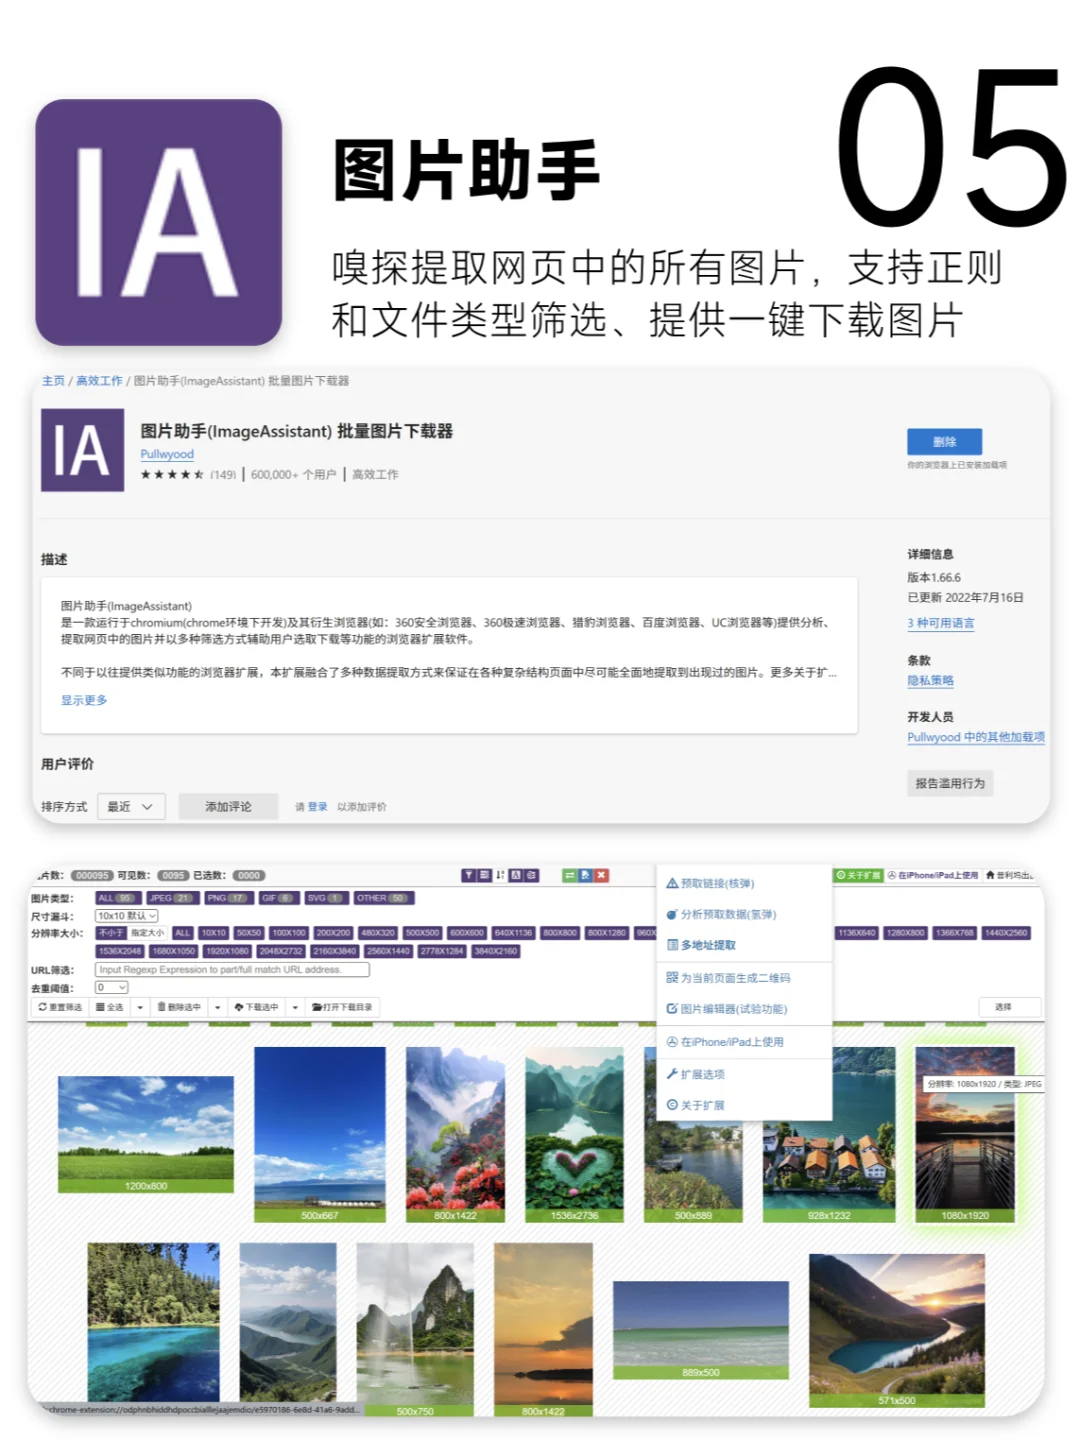The image size is (1080, 1440).
Task: Click the 登录 link beside 以添加评价
Action: 318,807
